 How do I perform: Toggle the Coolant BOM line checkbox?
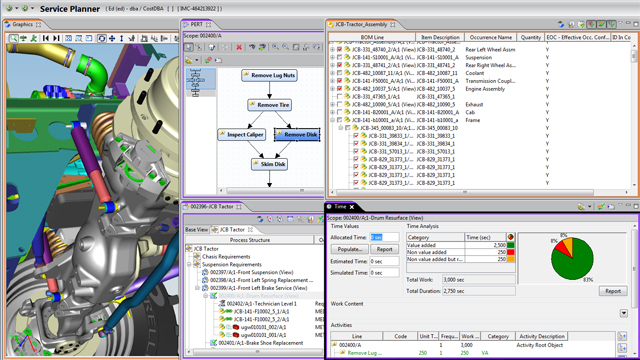tap(340, 73)
